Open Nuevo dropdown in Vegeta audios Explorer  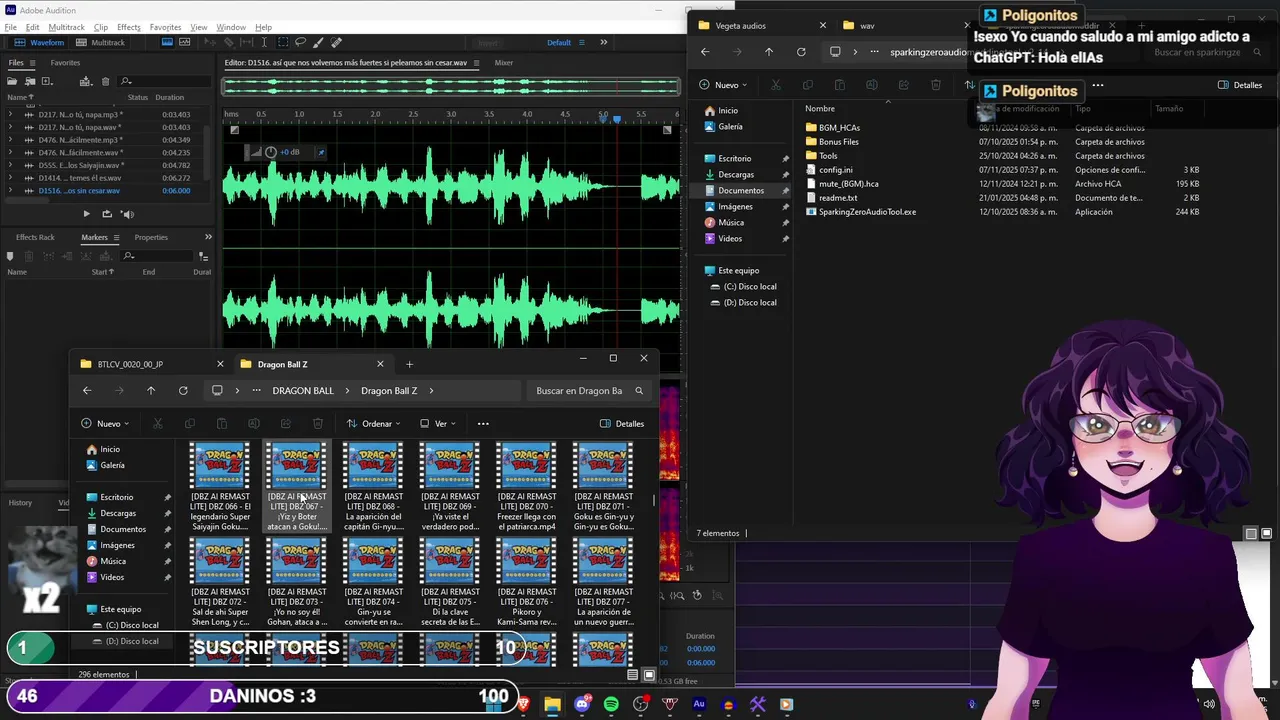pos(722,85)
